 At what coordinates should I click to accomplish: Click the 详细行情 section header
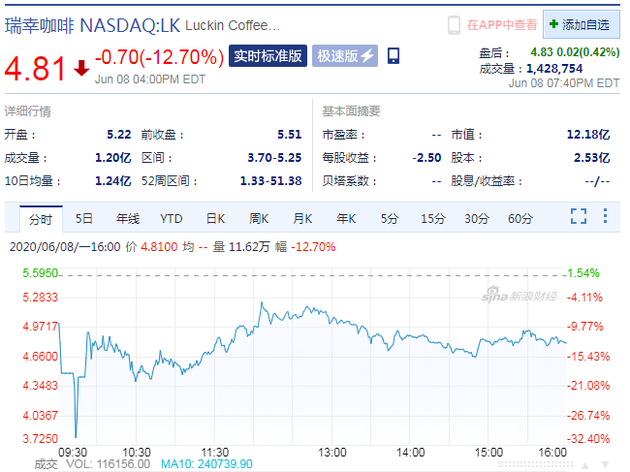click(x=28, y=111)
